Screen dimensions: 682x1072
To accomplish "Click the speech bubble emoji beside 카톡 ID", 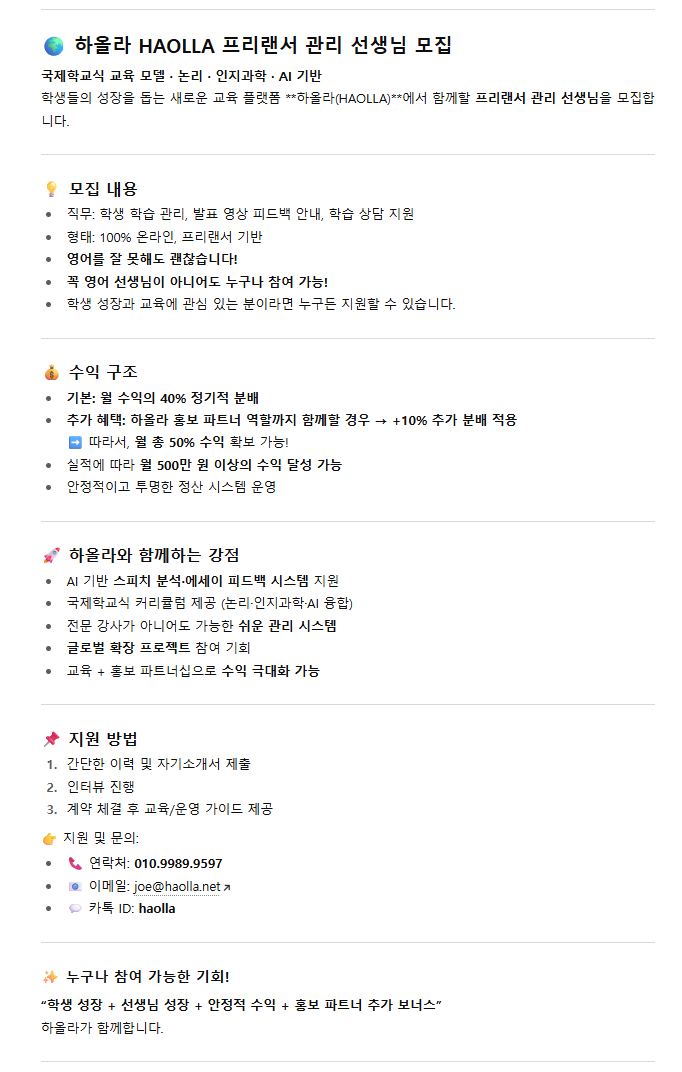I will (x=75, y=908).
